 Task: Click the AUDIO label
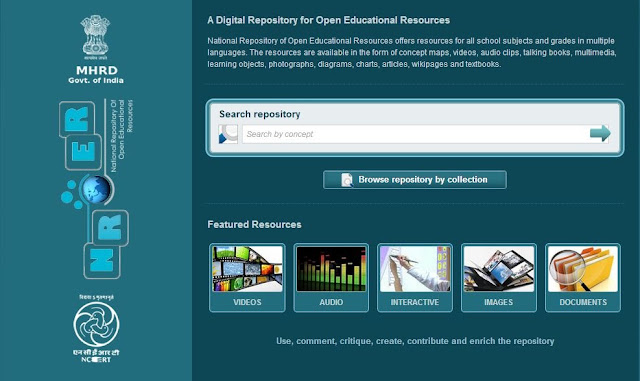(331, 302)
